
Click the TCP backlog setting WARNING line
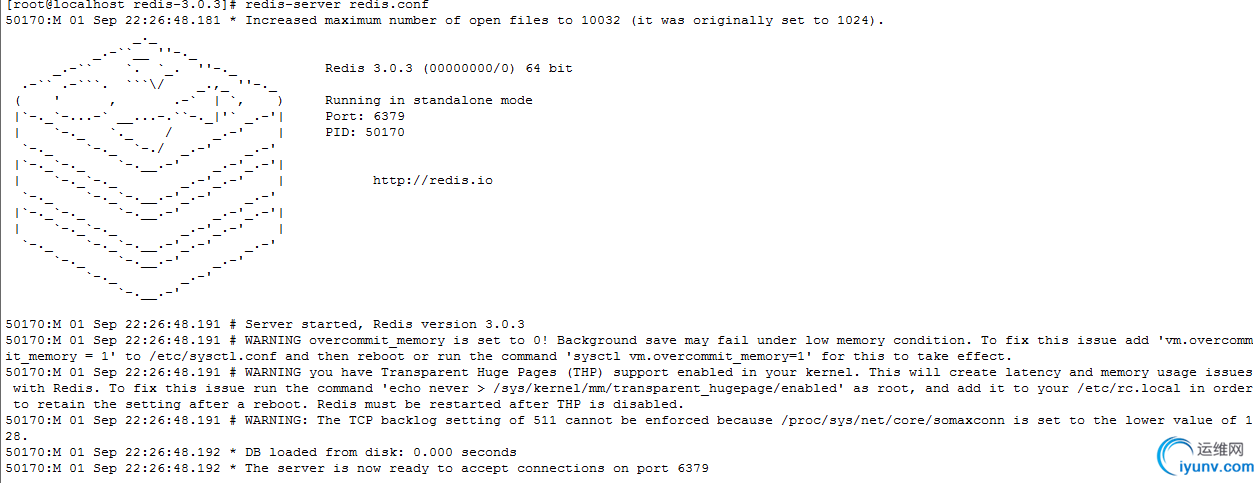point(629,428)
